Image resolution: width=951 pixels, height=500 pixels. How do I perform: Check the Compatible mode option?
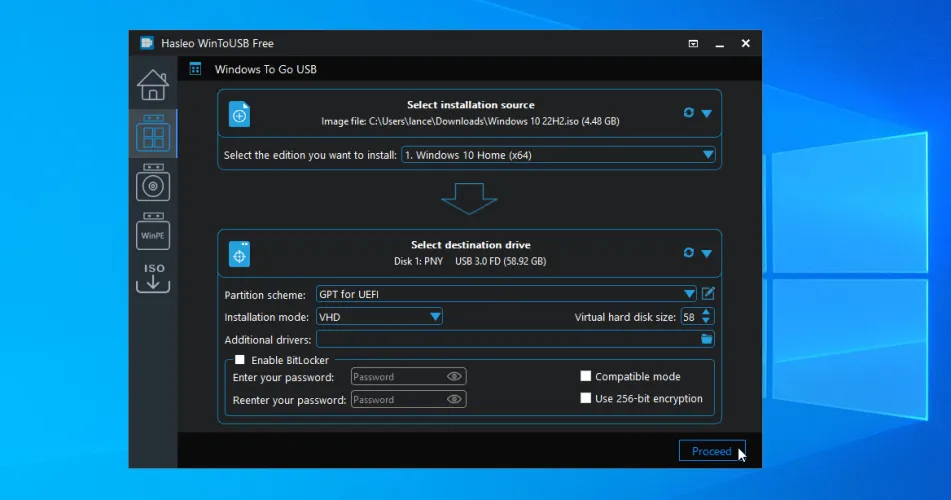(586, 377)
